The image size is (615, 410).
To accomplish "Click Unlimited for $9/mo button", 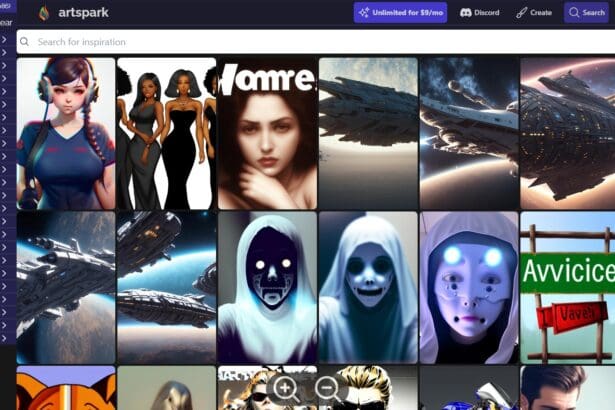I will click(x=400, y=13).
